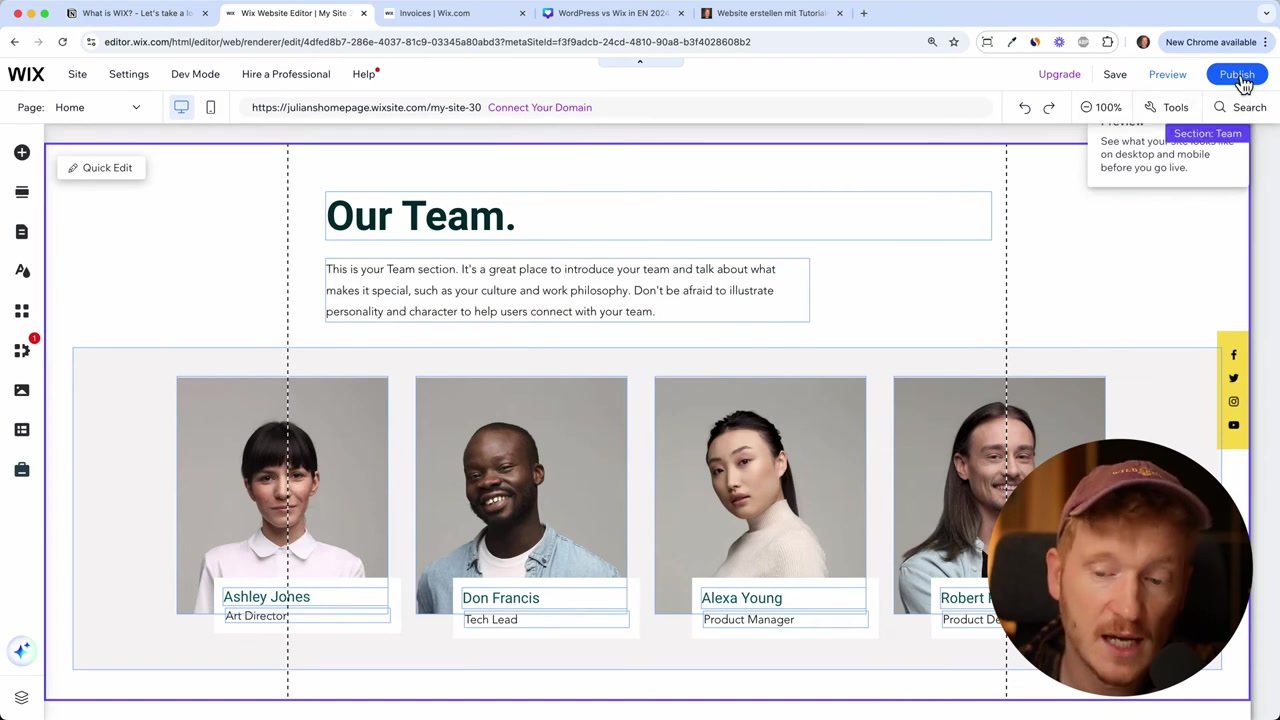This screenshot has height=720, width=1280.
Task: Collapse the top bar with the chevron
Action: point(640,62)
